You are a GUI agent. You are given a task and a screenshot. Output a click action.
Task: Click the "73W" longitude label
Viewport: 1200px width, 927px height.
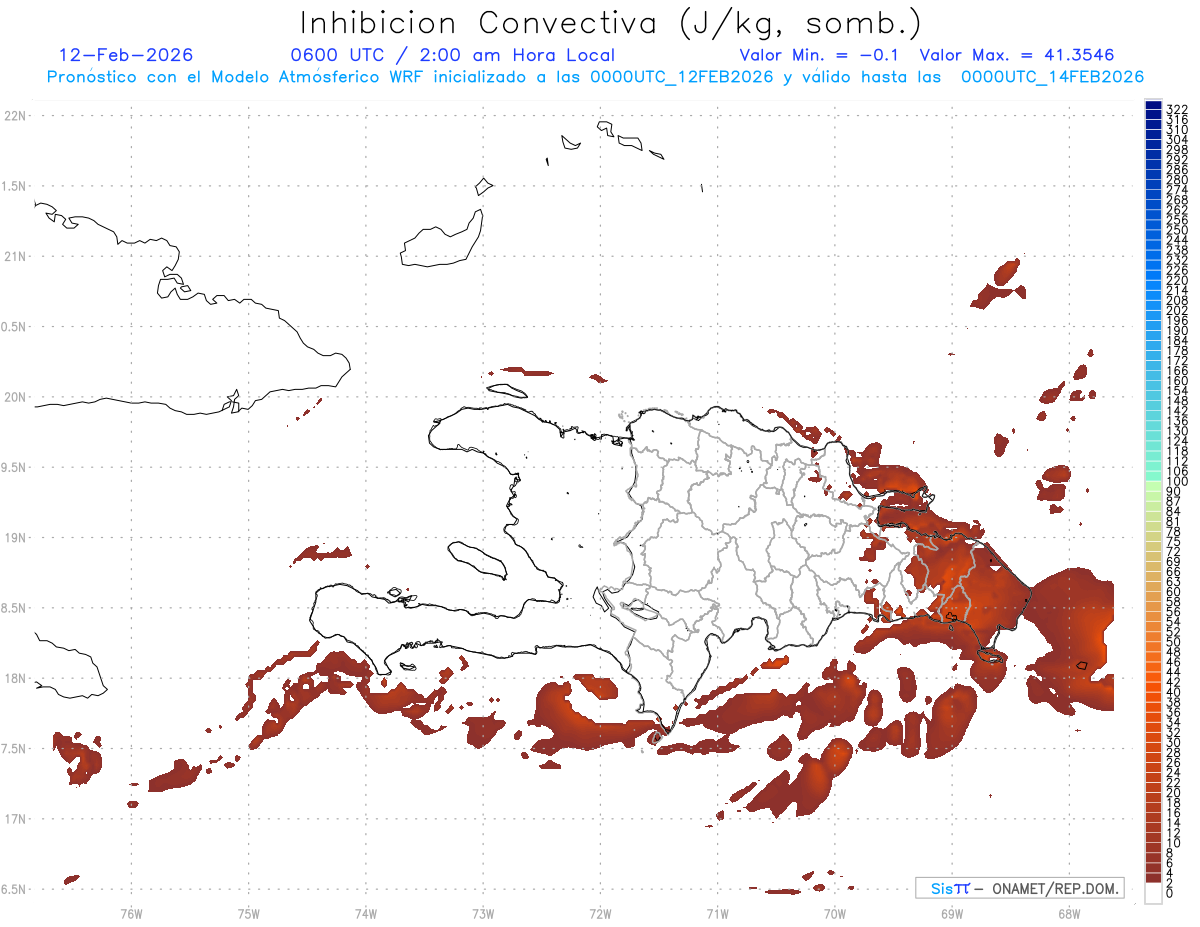point(483,913)
